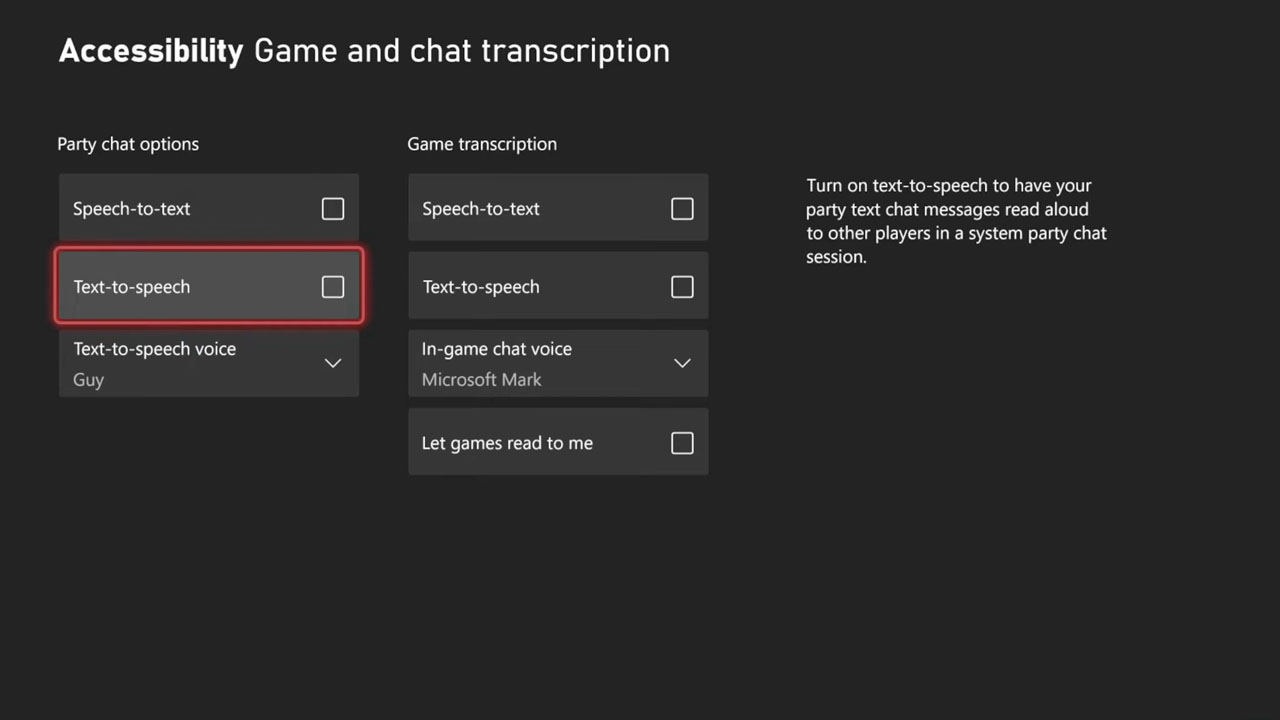
Task: Expand the chevron next to Microsoft Mark
Action: point(681,363)
